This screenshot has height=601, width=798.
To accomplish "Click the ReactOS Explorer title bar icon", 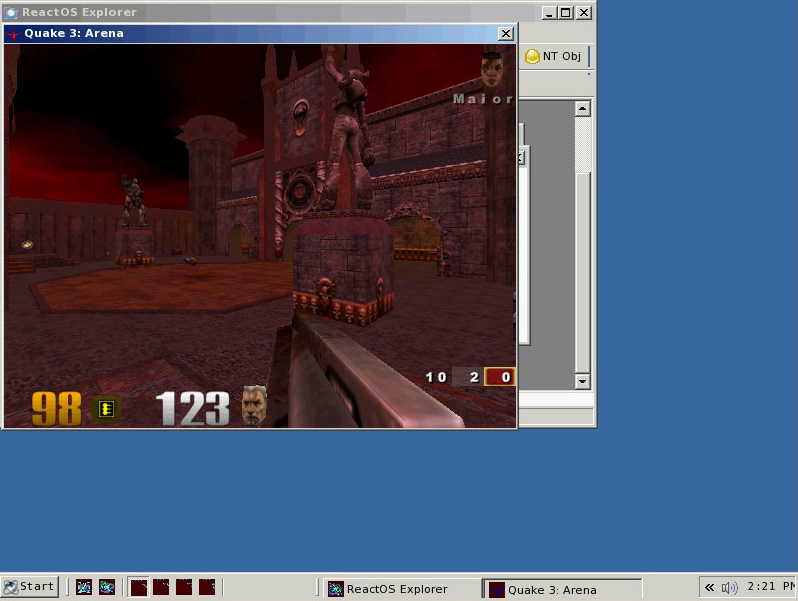I will tap(11, 12).
